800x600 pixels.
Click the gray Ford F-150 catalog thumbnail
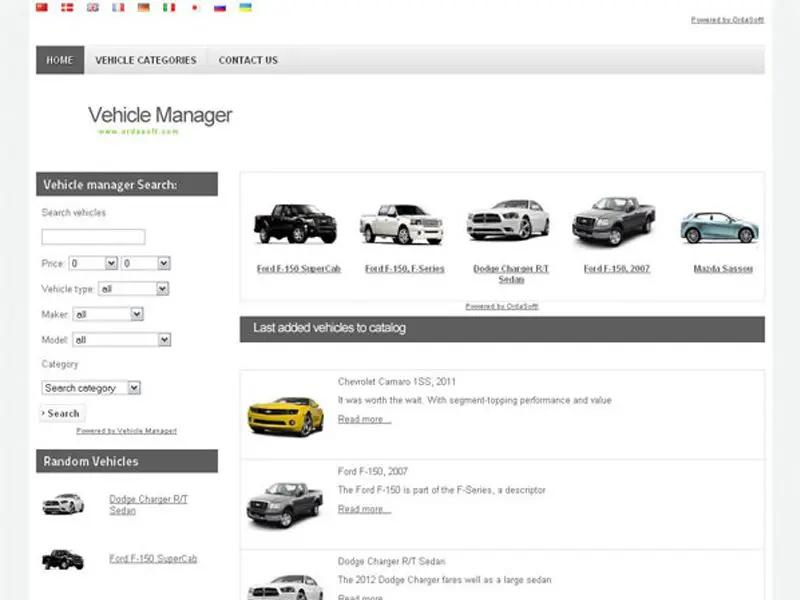pos(285,505)
